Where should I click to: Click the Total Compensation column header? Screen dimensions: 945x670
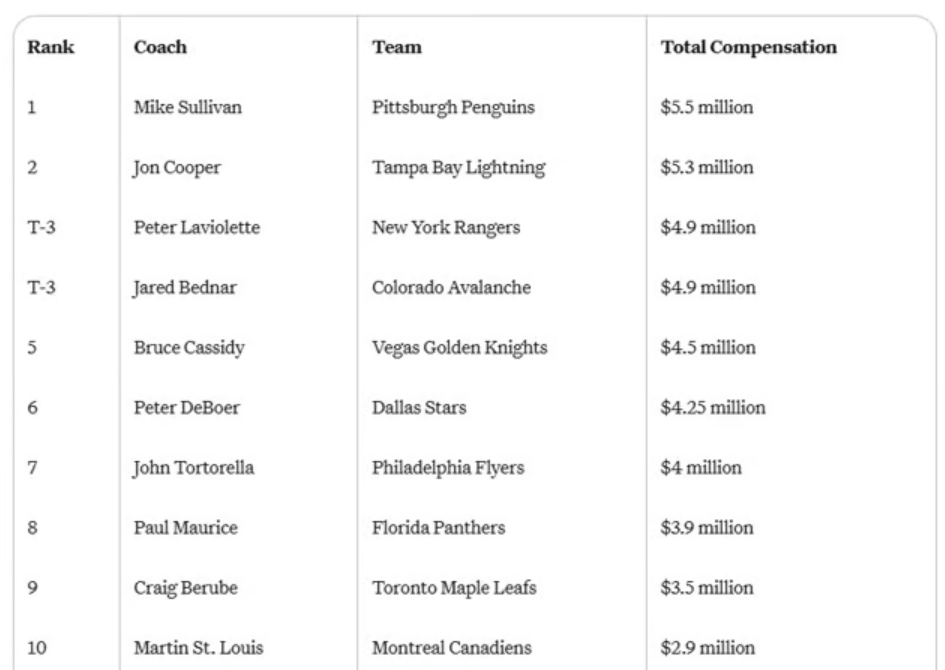(749, 48)
